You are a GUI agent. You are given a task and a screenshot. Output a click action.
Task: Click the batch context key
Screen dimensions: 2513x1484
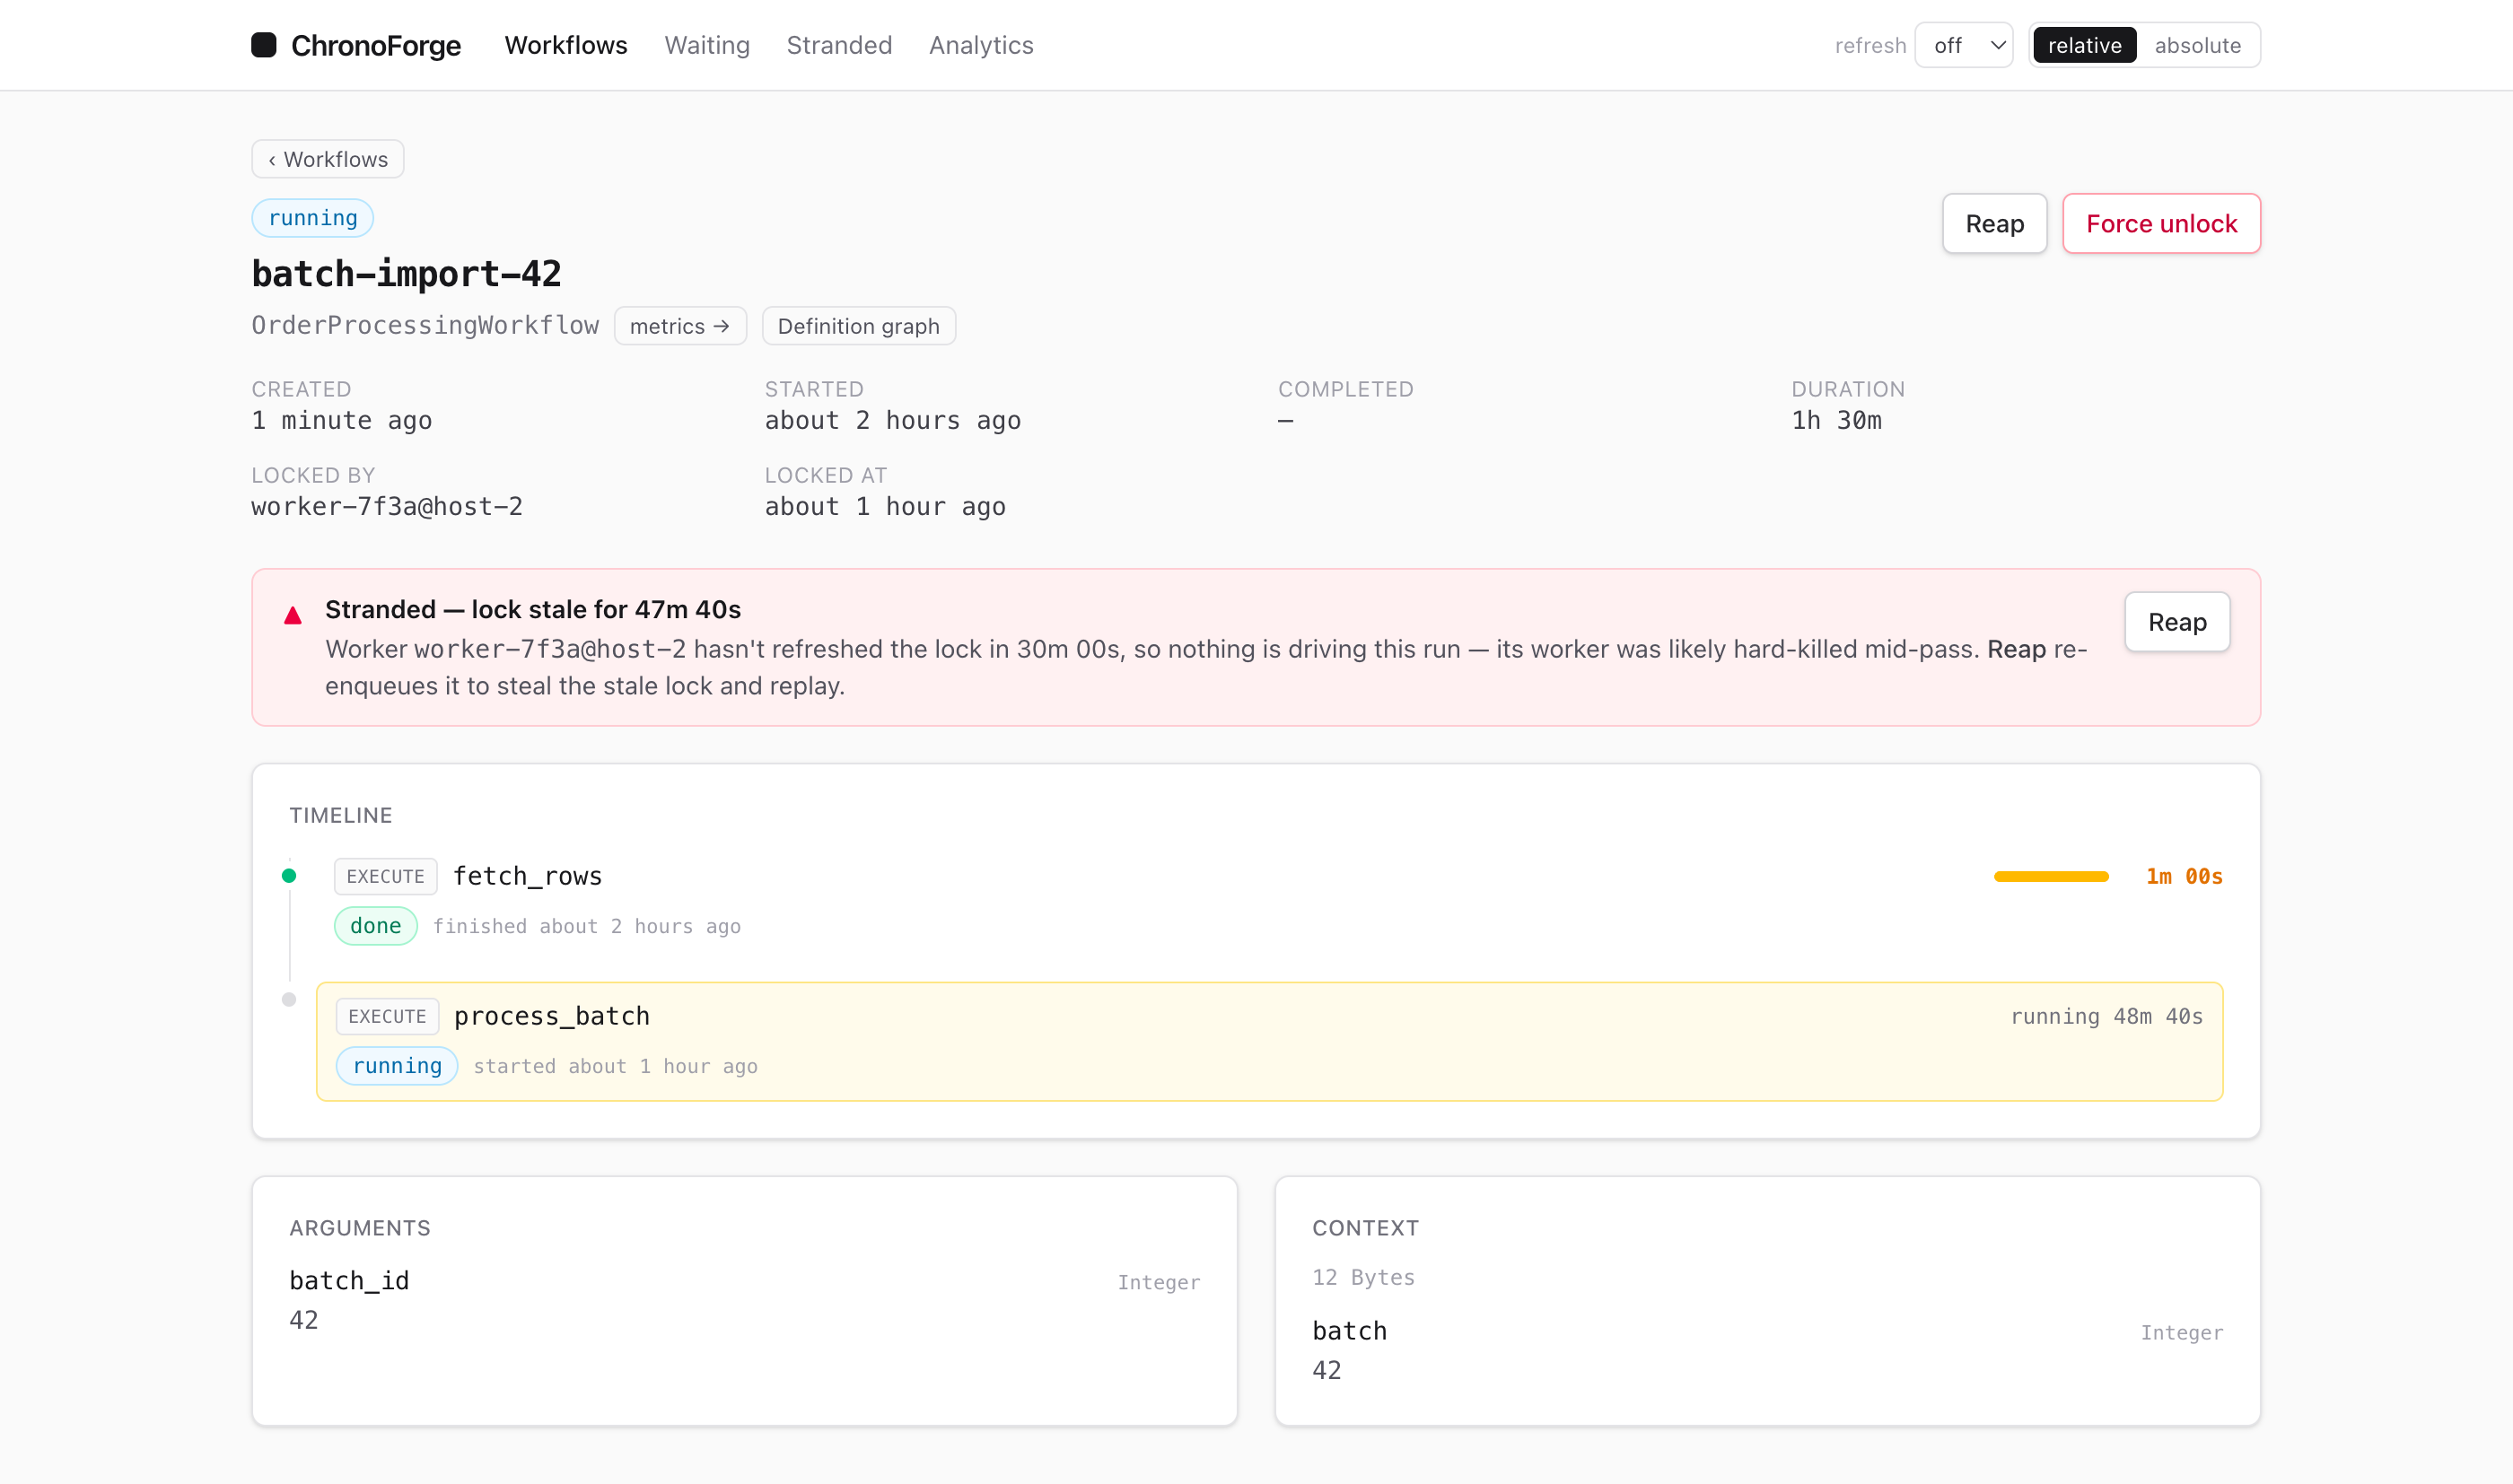click(1349, 1331)
